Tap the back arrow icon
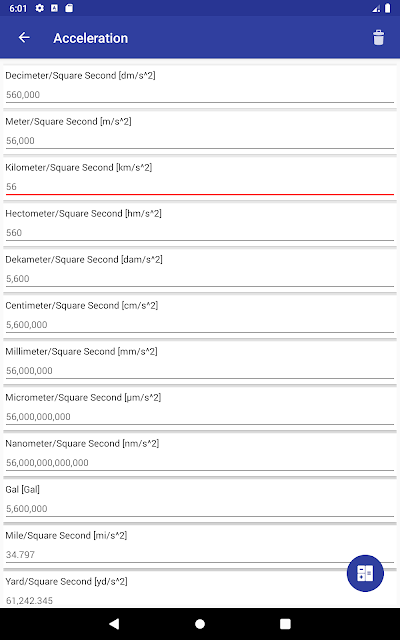This screenshot has height=640, width=400. pos(24,38)
